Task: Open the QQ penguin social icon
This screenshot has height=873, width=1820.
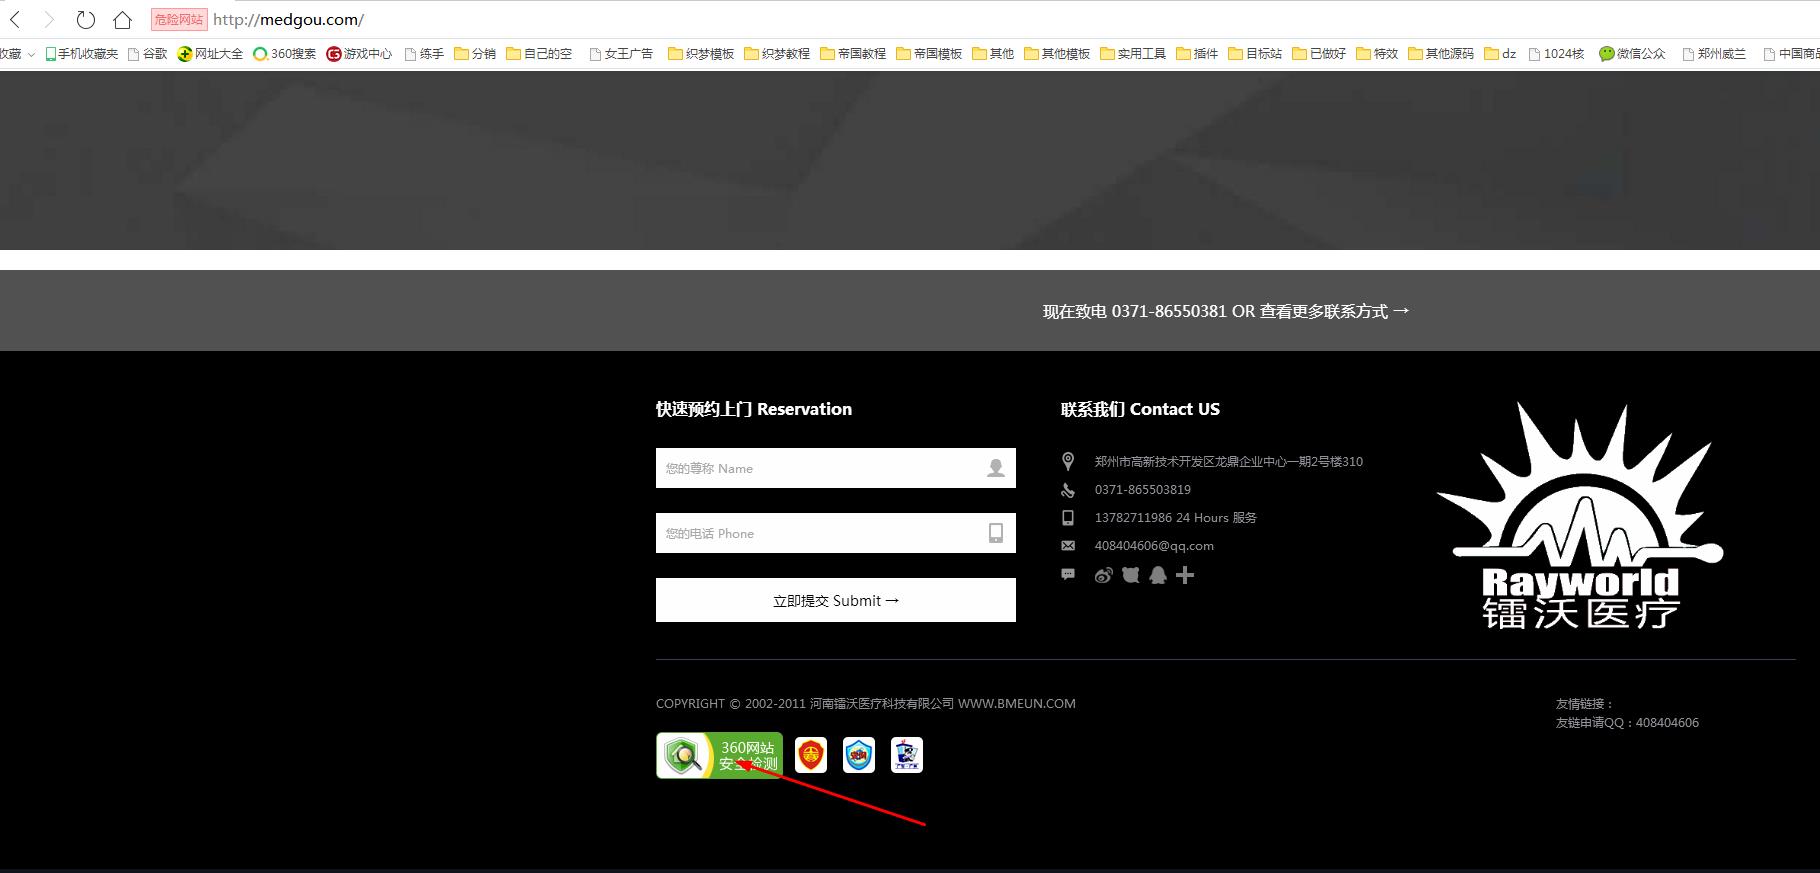Action: pos(1158,575)
